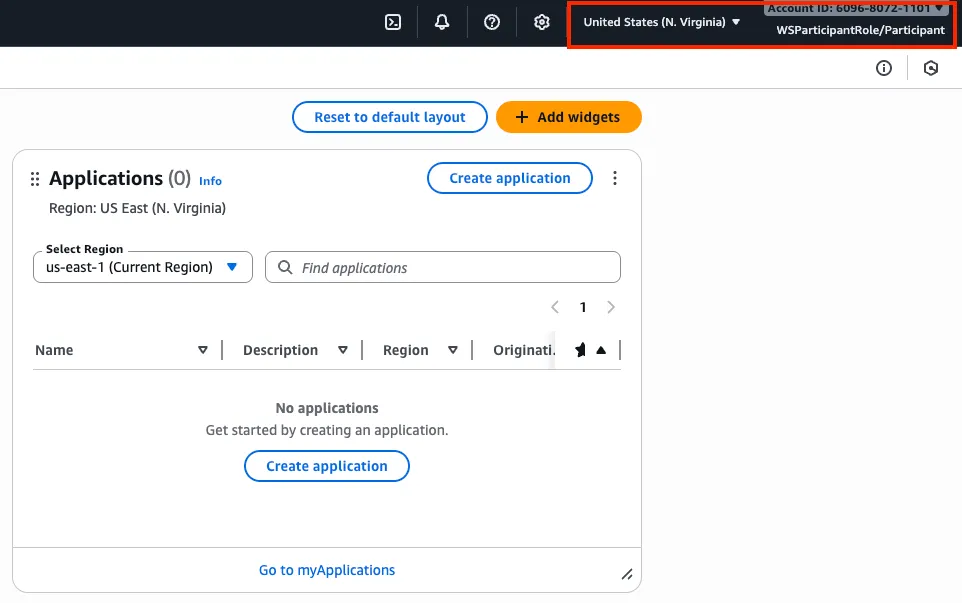962x603 pixels.
Task: Click the hexagon icon at the top right
Action: click(x=931, y=68)
